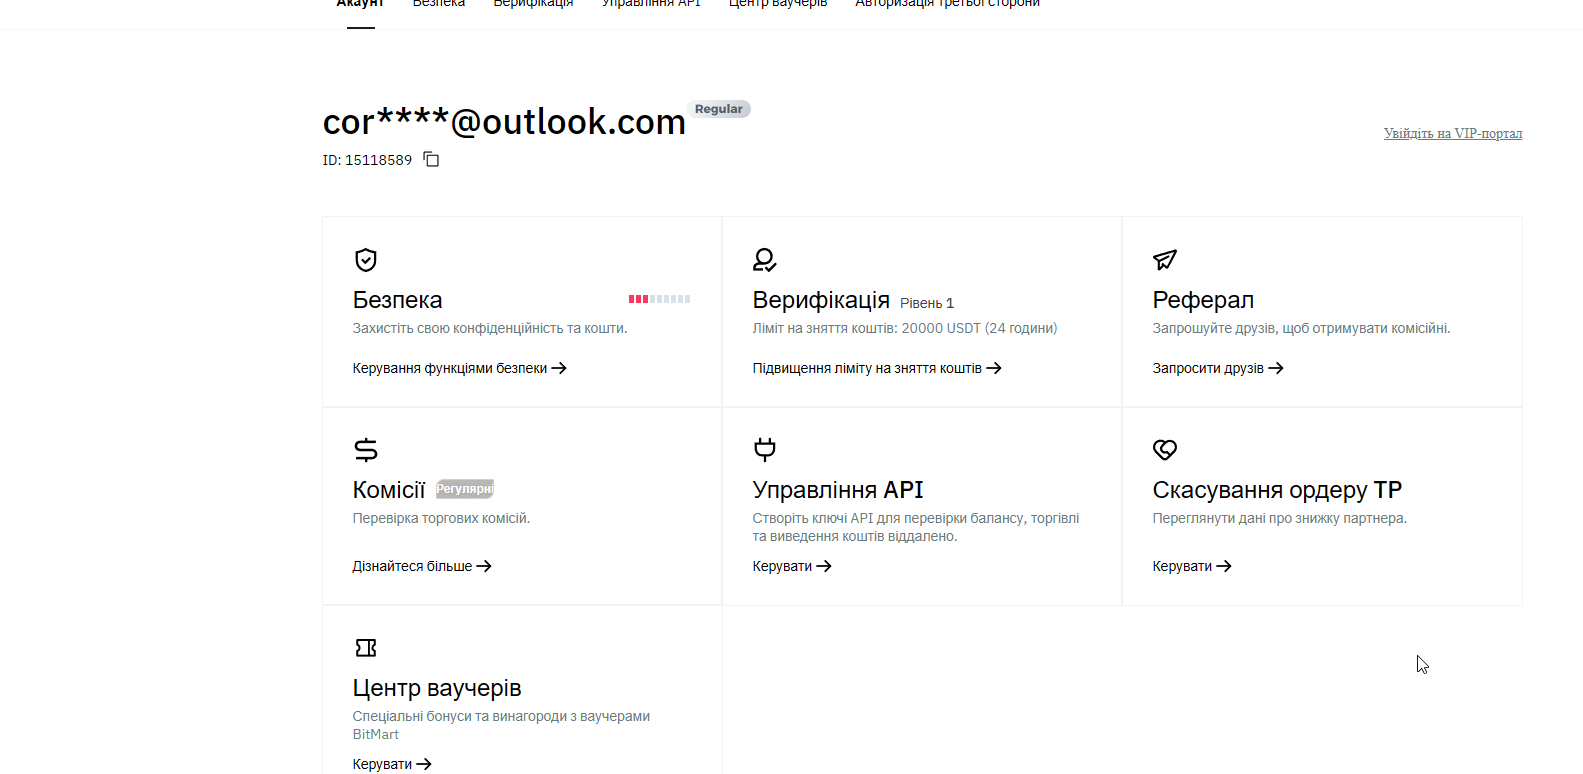
Task: Click the paper plane Реферал icon
Action: 1165,260
